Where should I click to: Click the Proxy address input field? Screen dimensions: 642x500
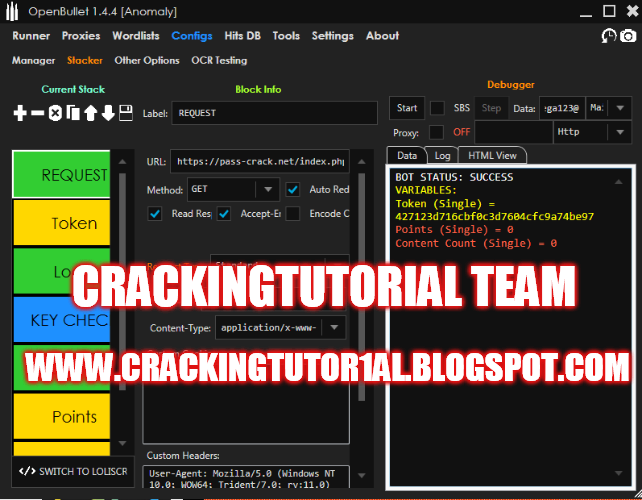pos(513,132)
